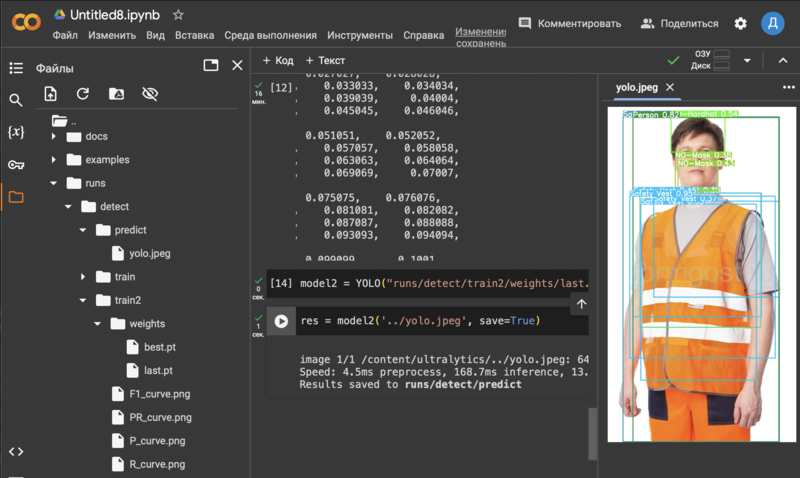Click the upload file icon
The image size is (800, 478).
tap(50, 94)
